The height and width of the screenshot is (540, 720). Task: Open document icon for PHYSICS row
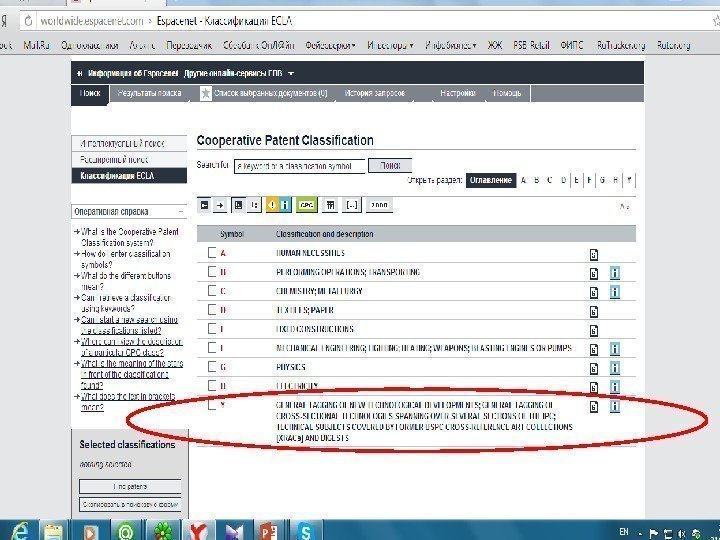click(x=594, y=368)
